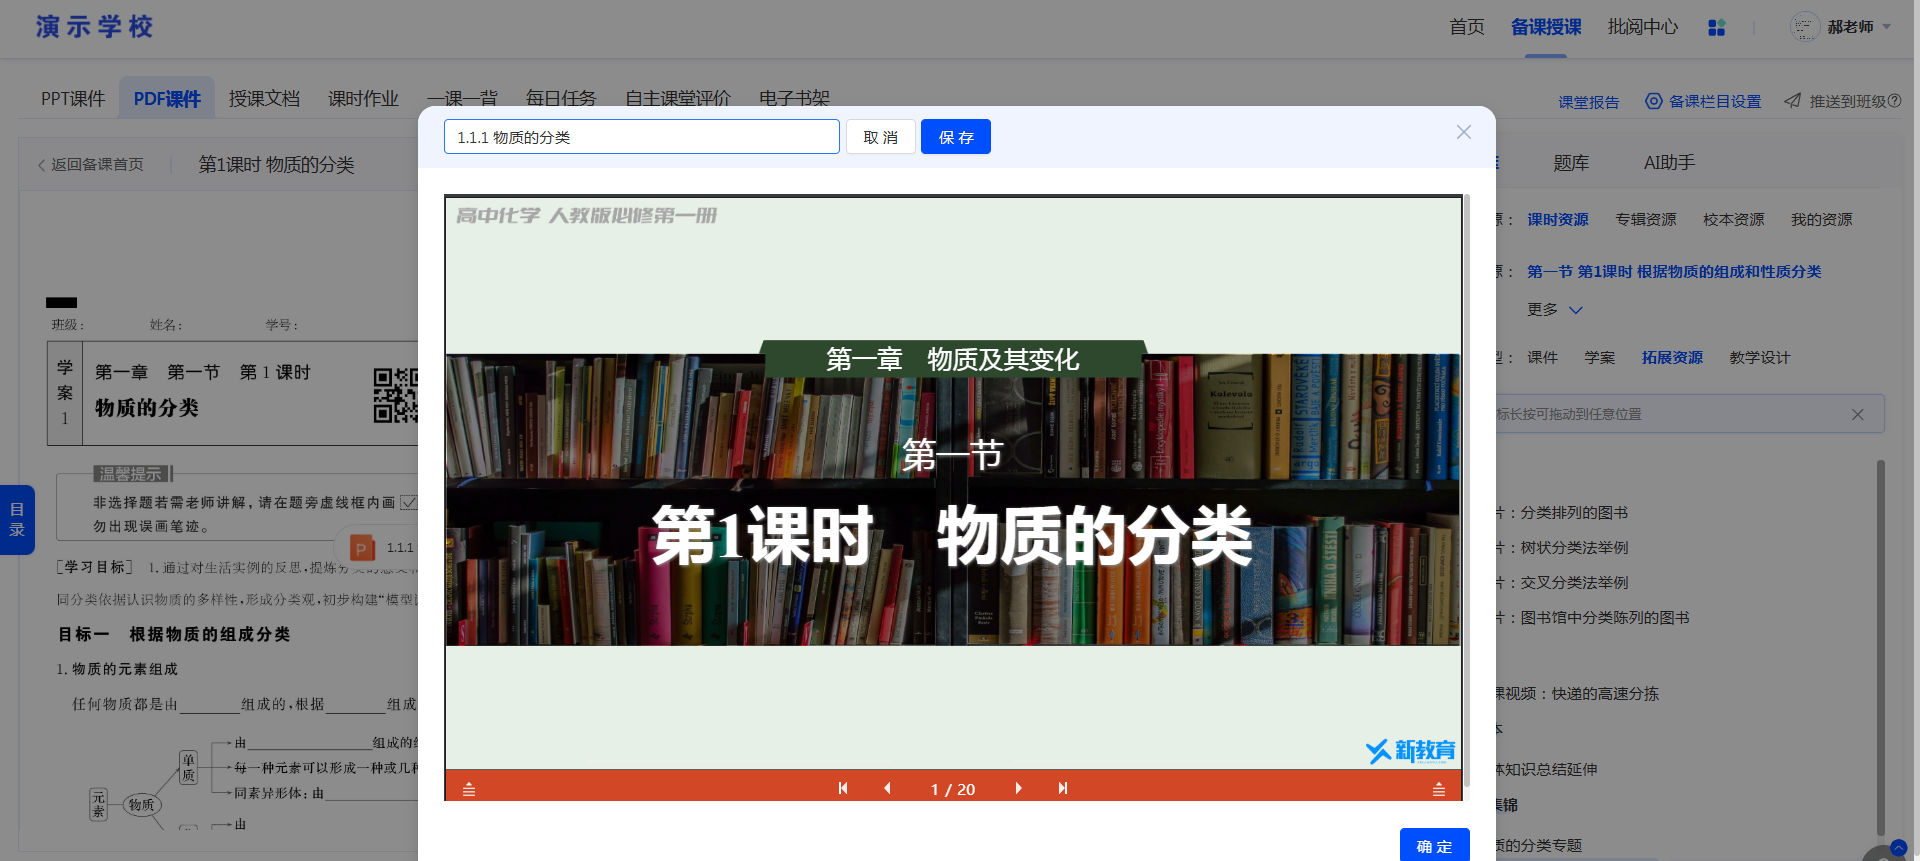Dismiss the drag hint banner with X
This screenshot has height=861, width=1920.
pyautogui.click(x=1857, y=414)
